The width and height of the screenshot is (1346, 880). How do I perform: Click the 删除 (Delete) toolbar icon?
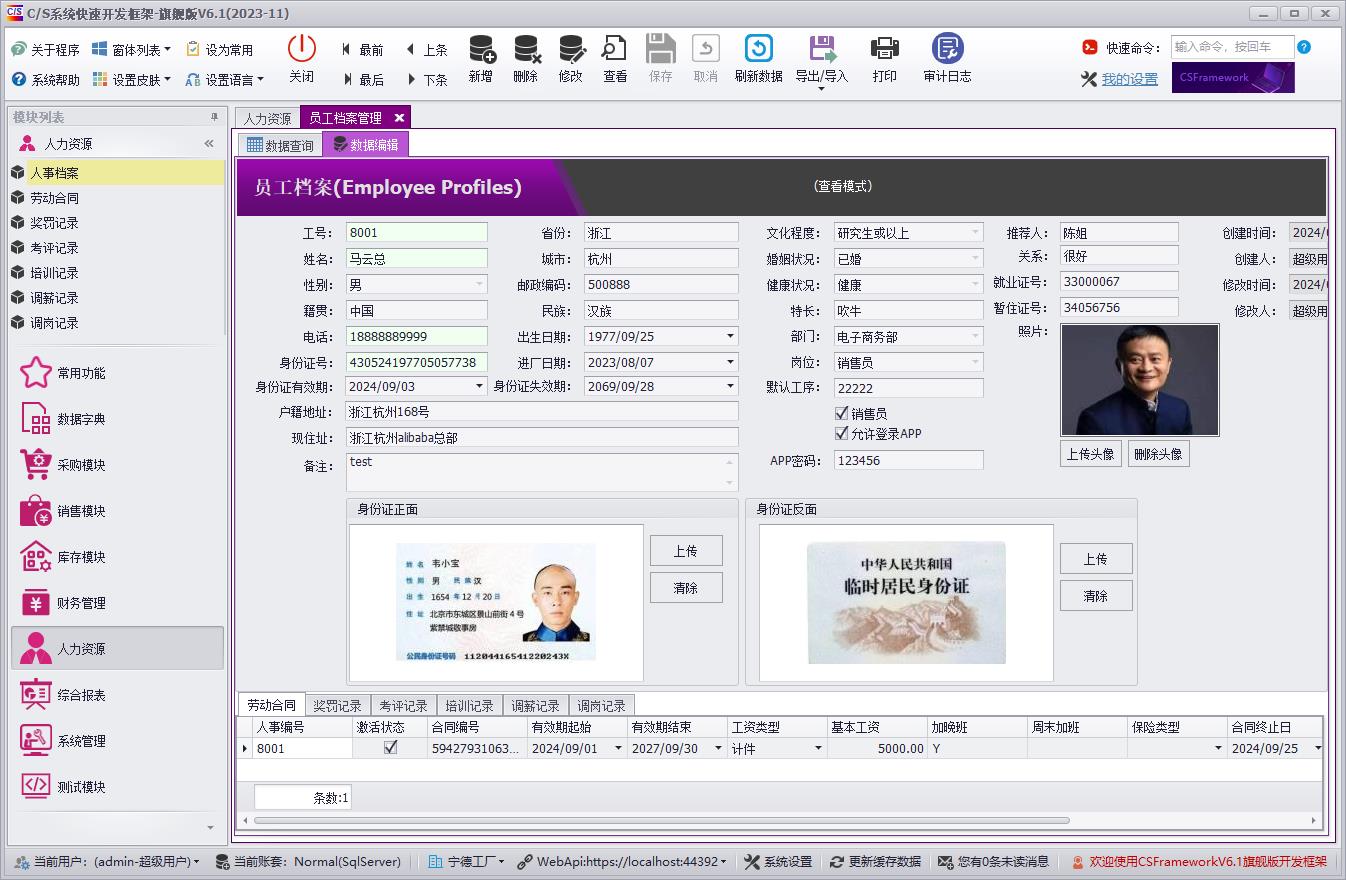[x=525, y=58]
